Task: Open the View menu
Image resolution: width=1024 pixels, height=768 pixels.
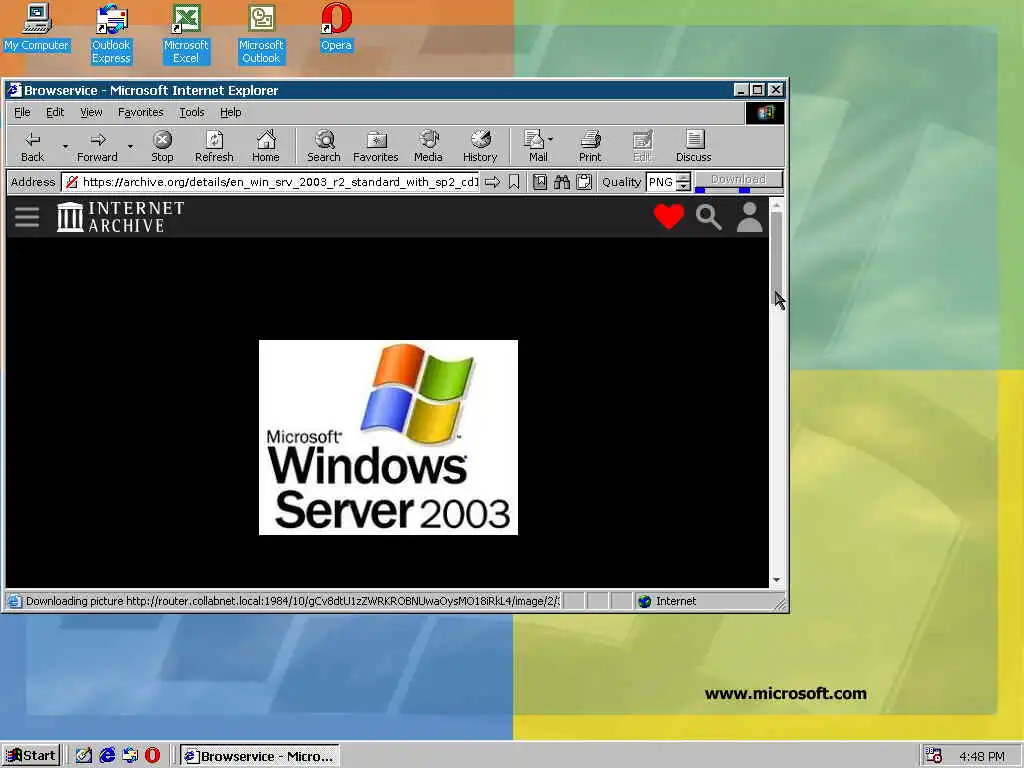Action: 91,112
